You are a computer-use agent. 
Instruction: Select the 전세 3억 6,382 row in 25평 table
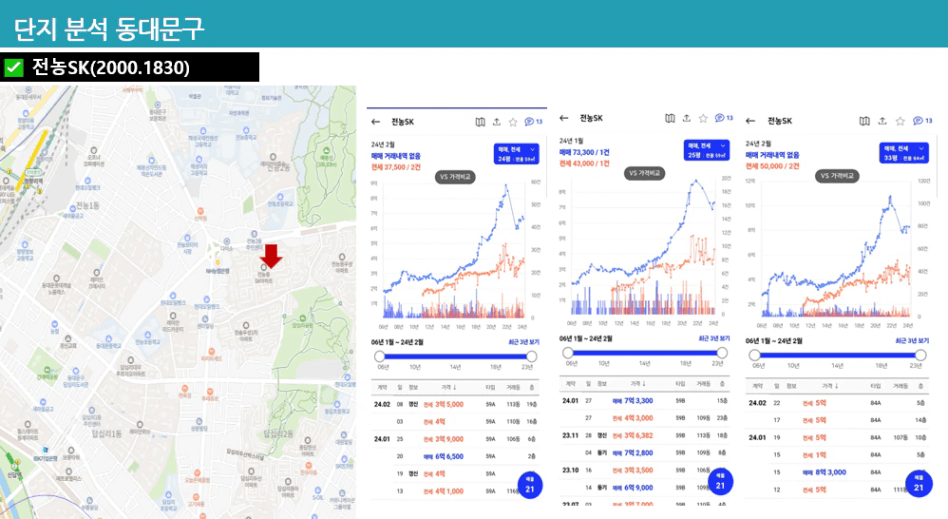644,436
